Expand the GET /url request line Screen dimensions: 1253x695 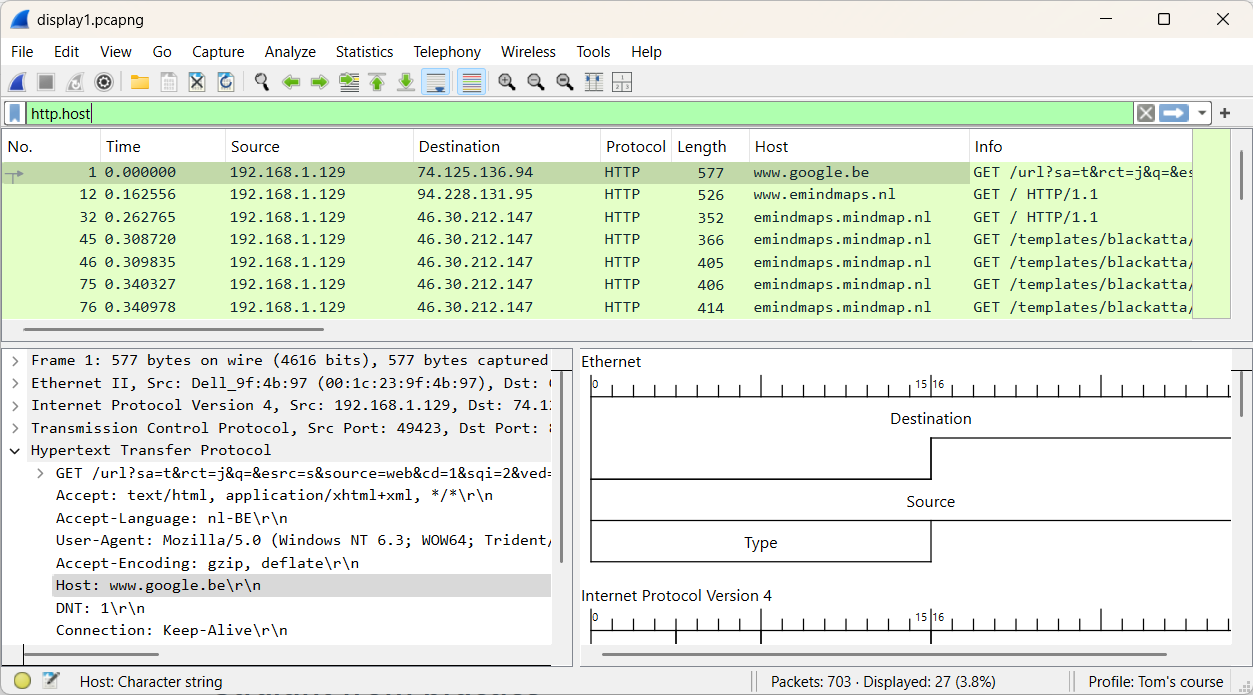coord(40,473)
